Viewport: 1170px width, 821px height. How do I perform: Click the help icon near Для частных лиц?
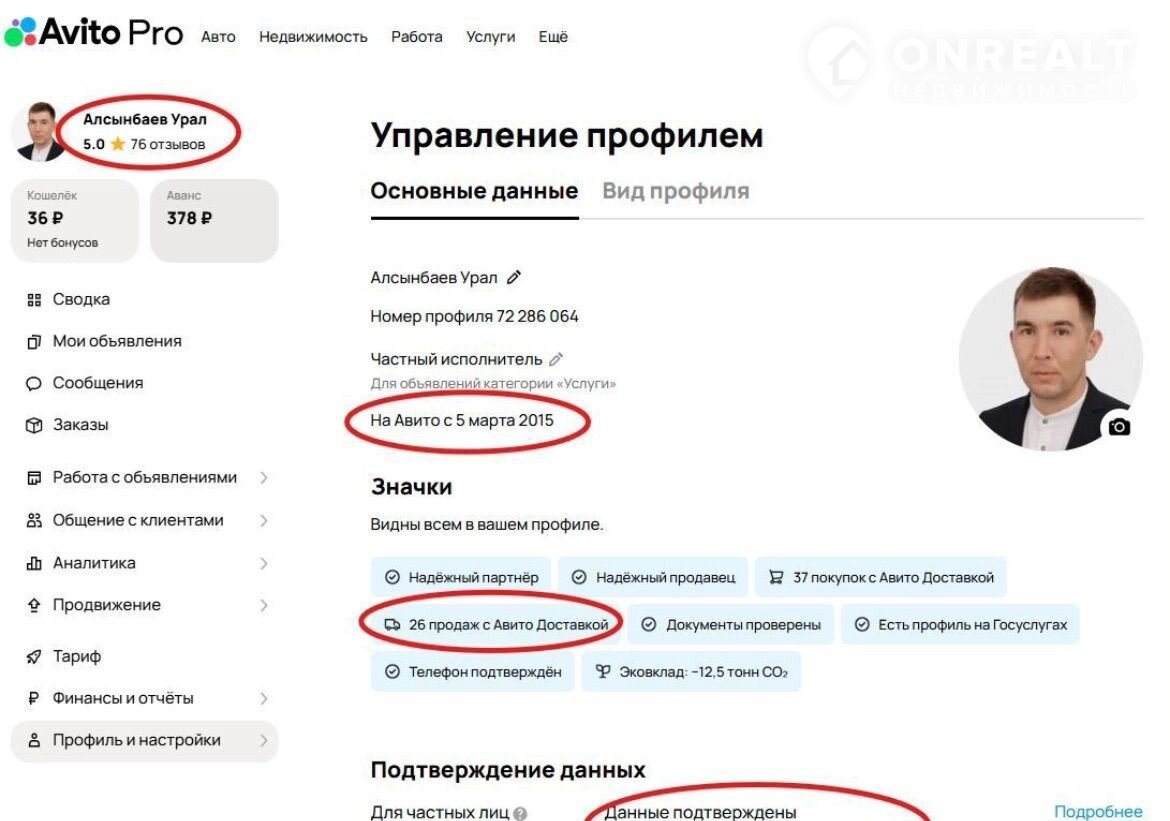pyautogui.click(x=520, y=813)
